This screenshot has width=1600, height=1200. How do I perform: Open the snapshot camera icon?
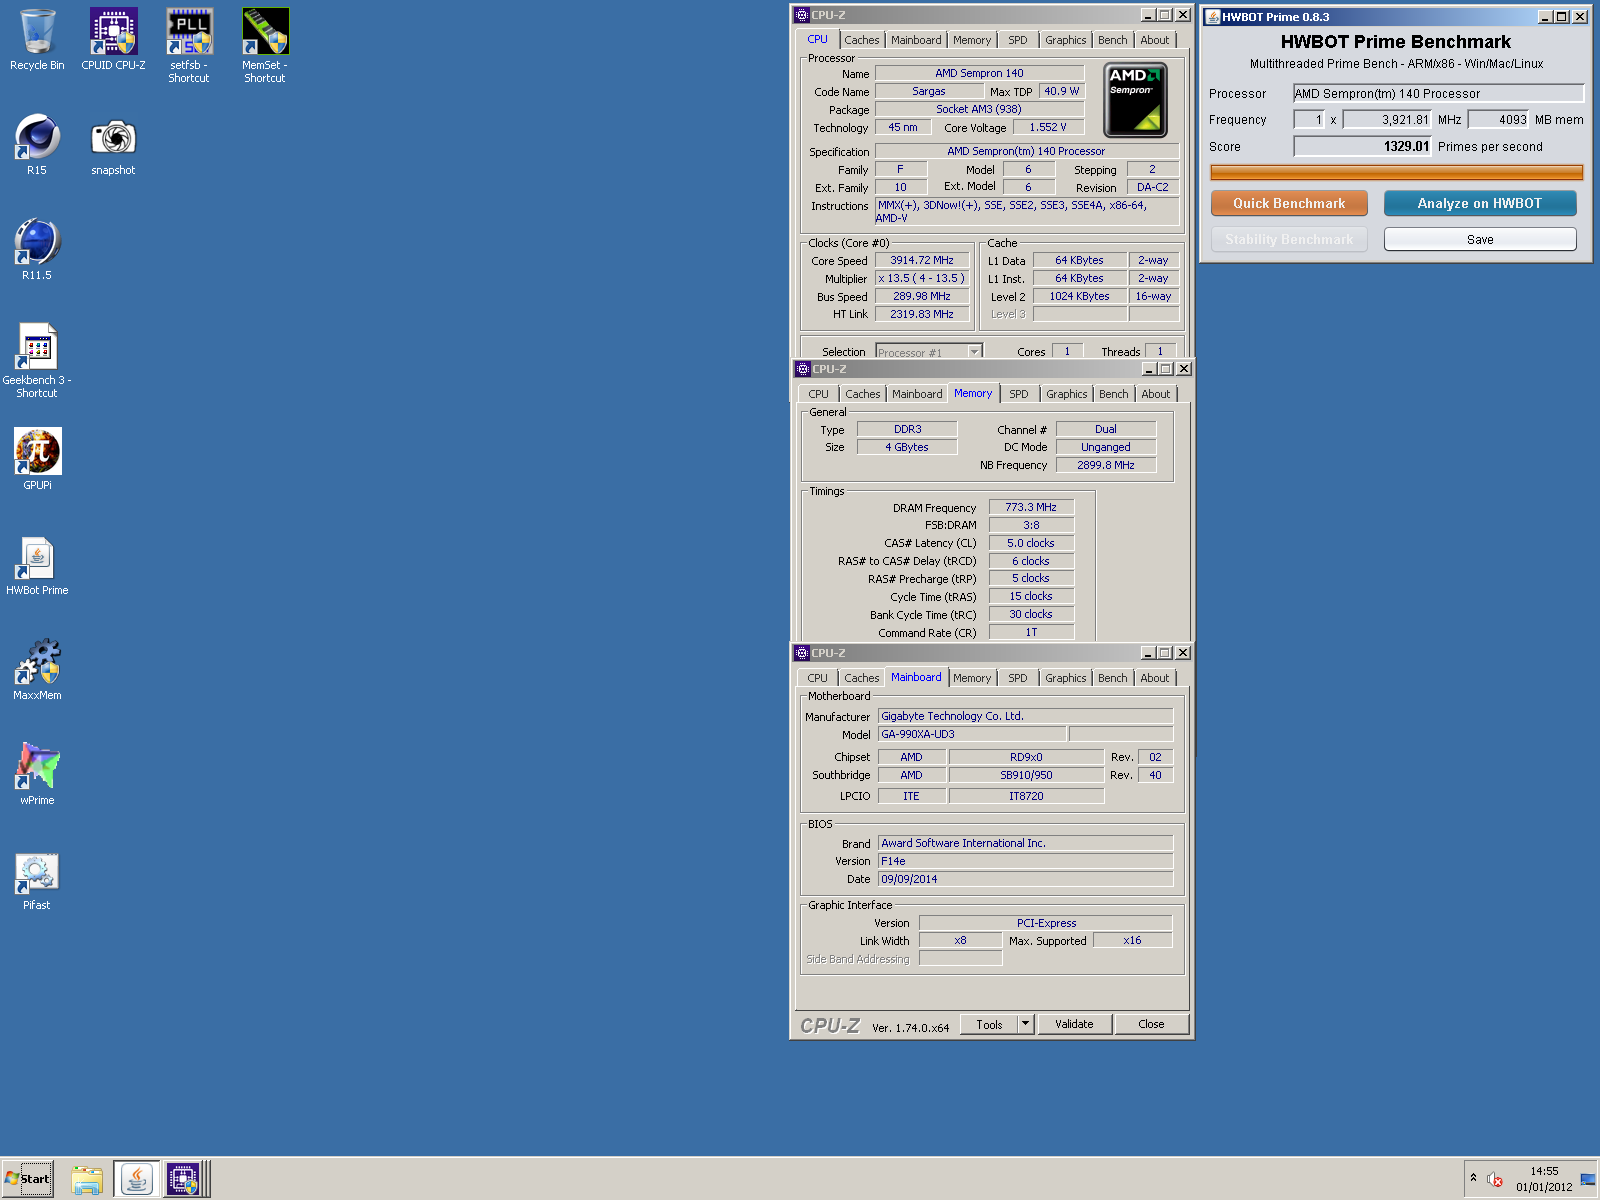113,145
